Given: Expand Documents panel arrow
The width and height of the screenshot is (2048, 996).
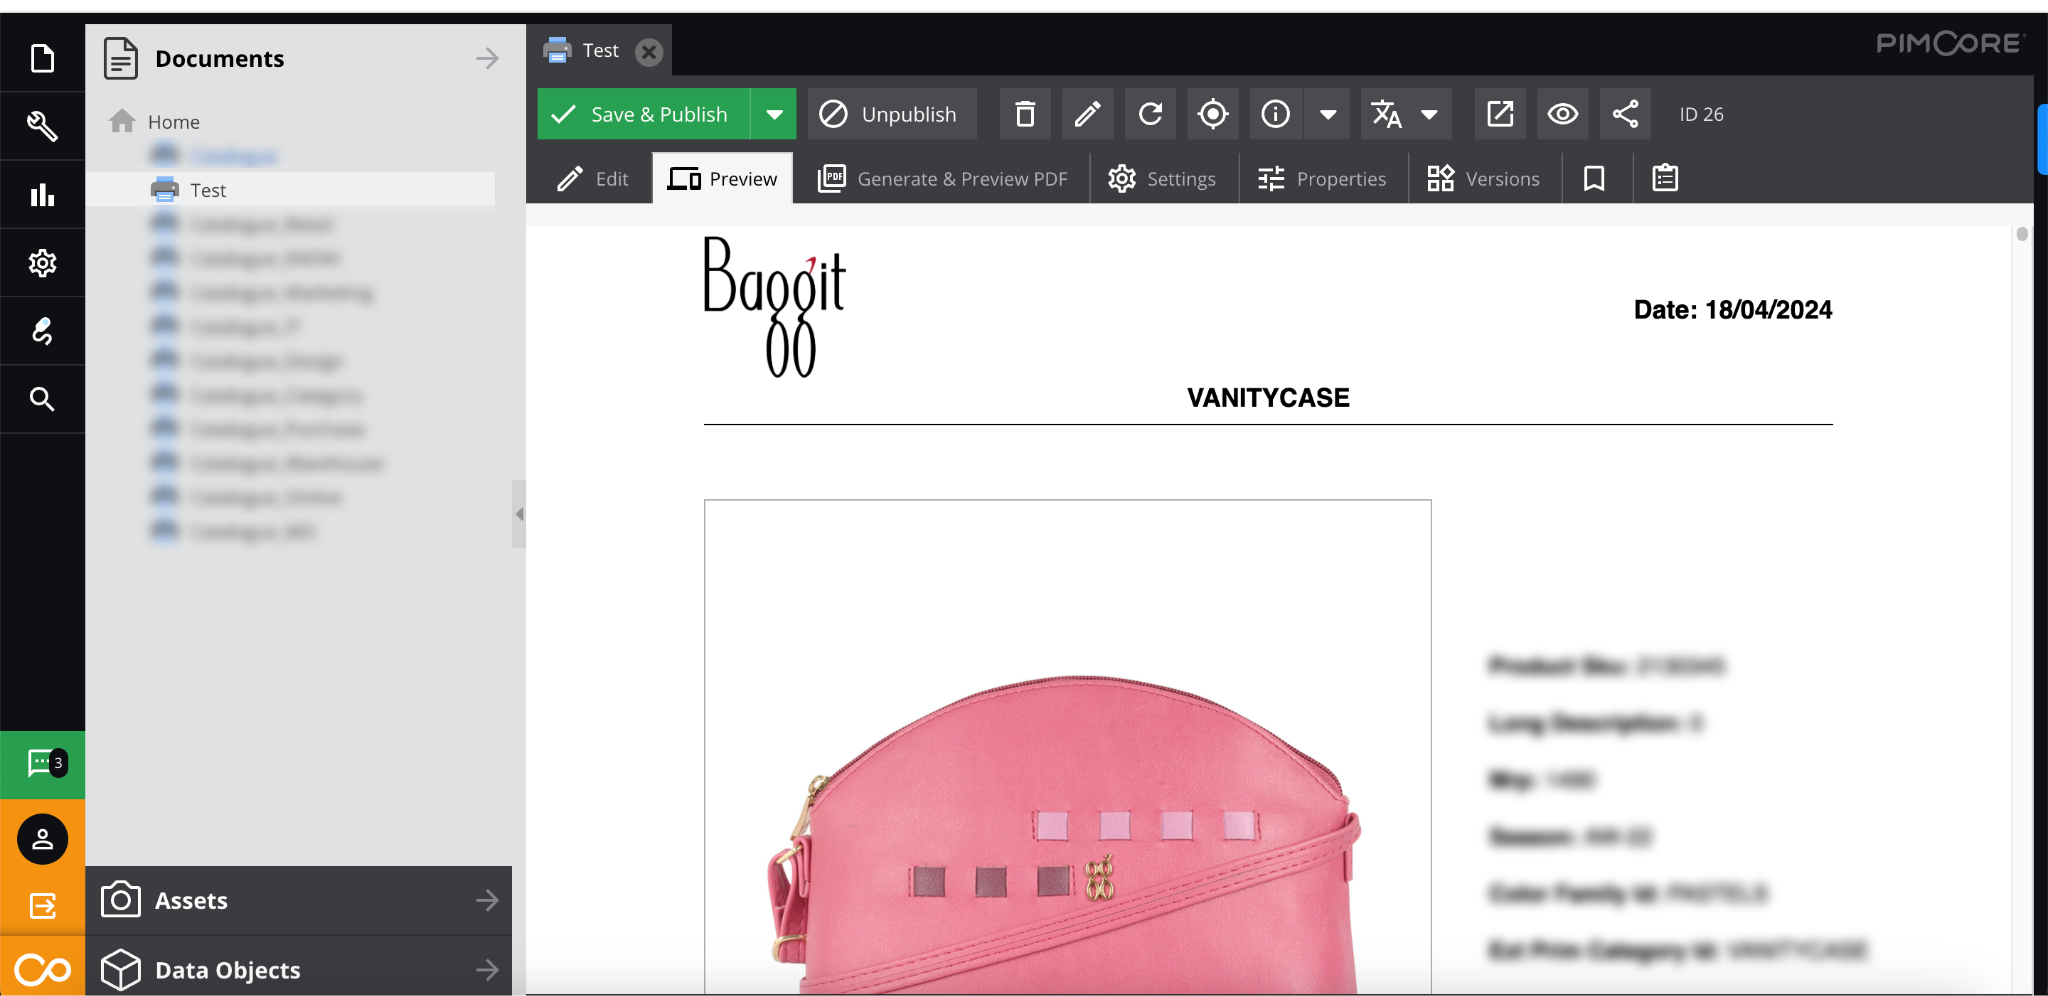Looking at the screenshot, I should tap(487, 59).
